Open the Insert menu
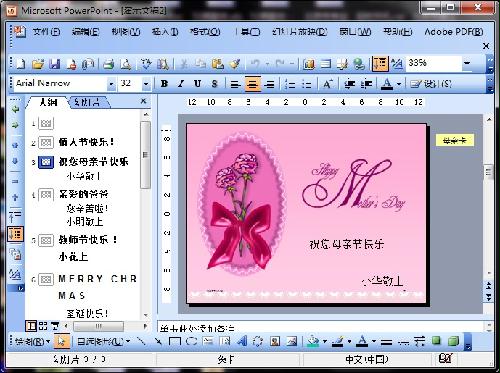The image size is (500, 373). pos(165,32)
